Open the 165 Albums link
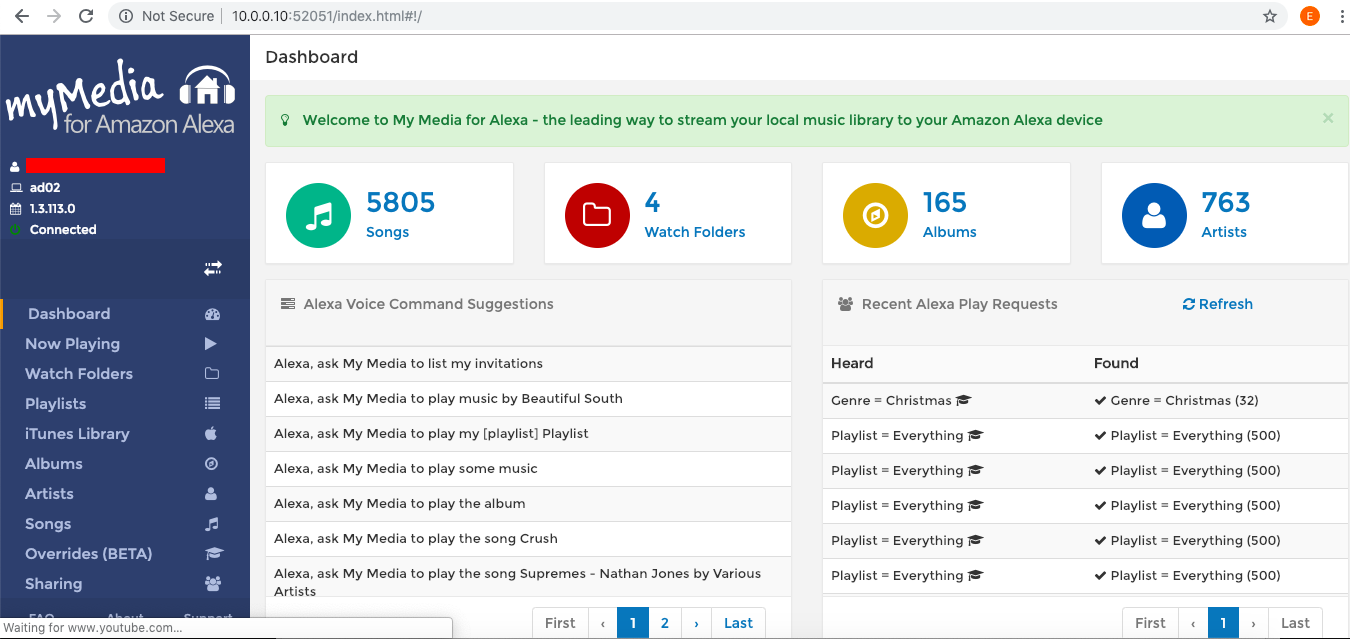Viewport: 1350px width, 639px height. (950, 214)
